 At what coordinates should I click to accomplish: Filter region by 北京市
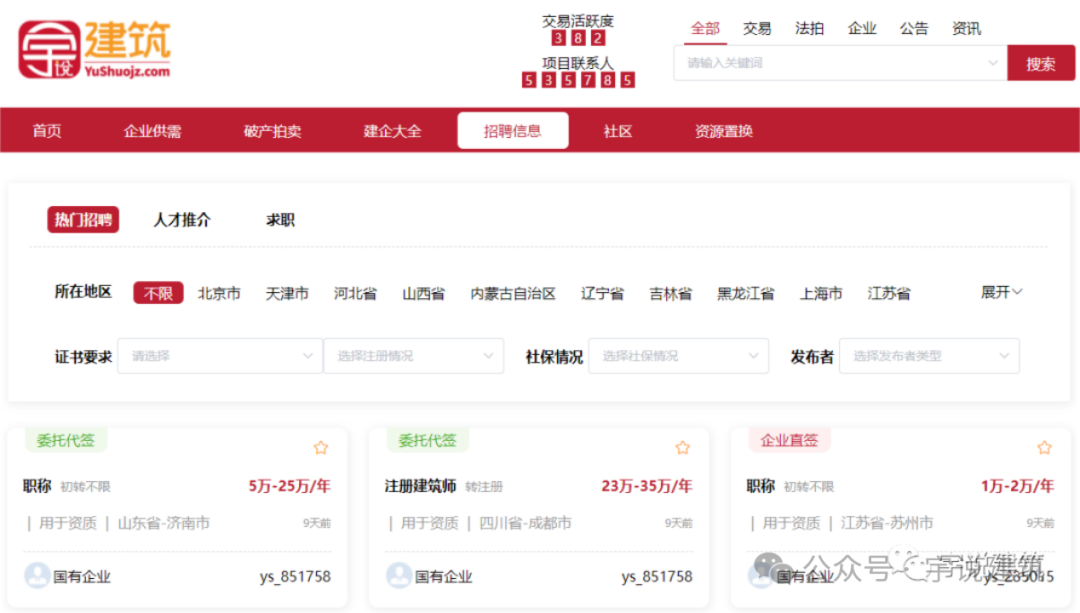click(x=219, y=293)
